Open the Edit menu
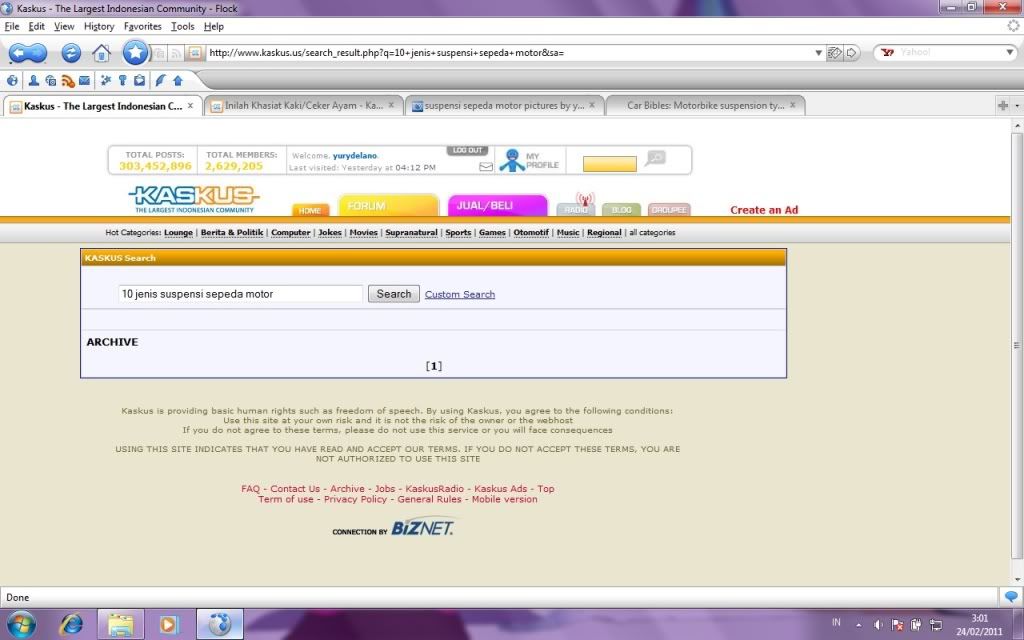 pos(37,27)
